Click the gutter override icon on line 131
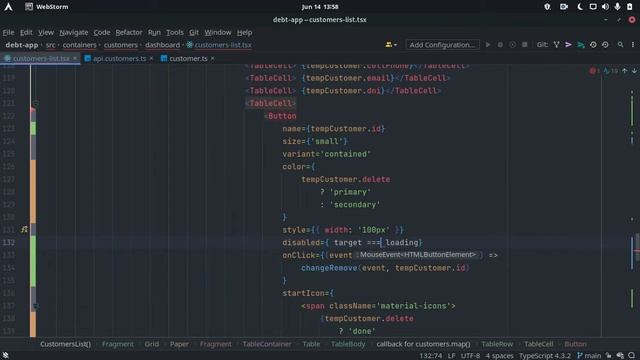The width and height of the screenshot is (640, 360). pos(24,229)
